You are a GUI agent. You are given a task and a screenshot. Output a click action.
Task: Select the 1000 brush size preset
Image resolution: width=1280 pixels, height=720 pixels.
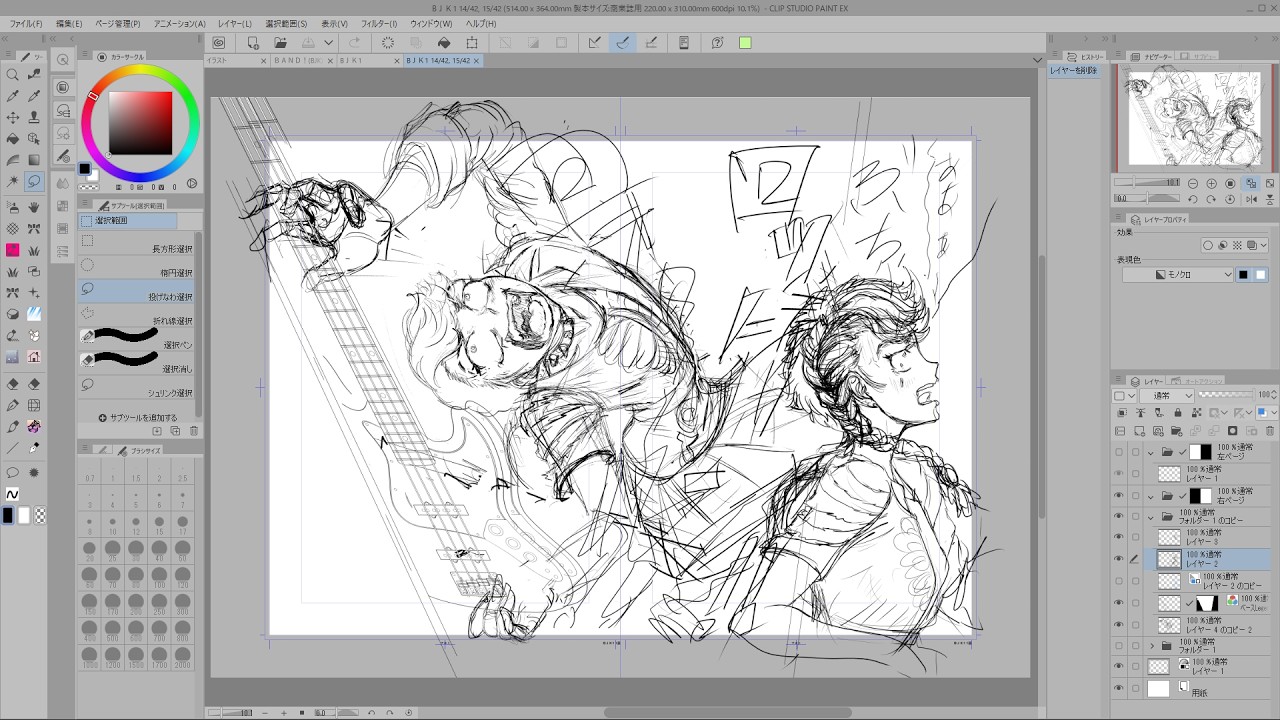point(90,657)
